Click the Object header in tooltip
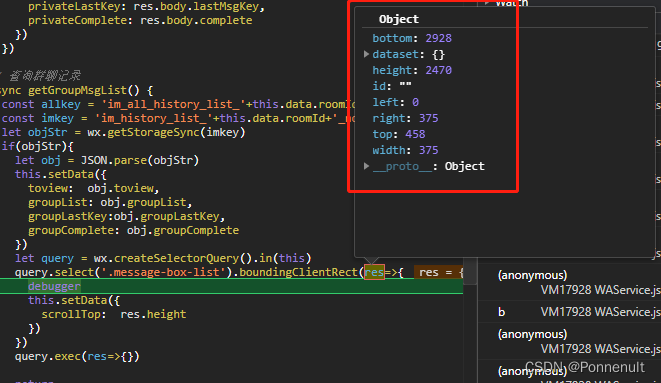 point(399,19)
